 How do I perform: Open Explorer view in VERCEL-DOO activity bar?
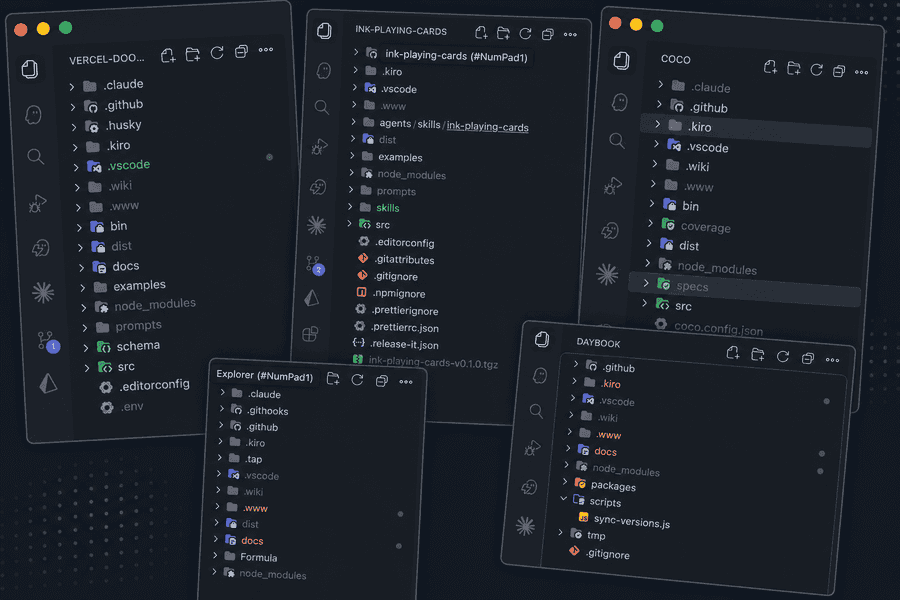[30, 69]
